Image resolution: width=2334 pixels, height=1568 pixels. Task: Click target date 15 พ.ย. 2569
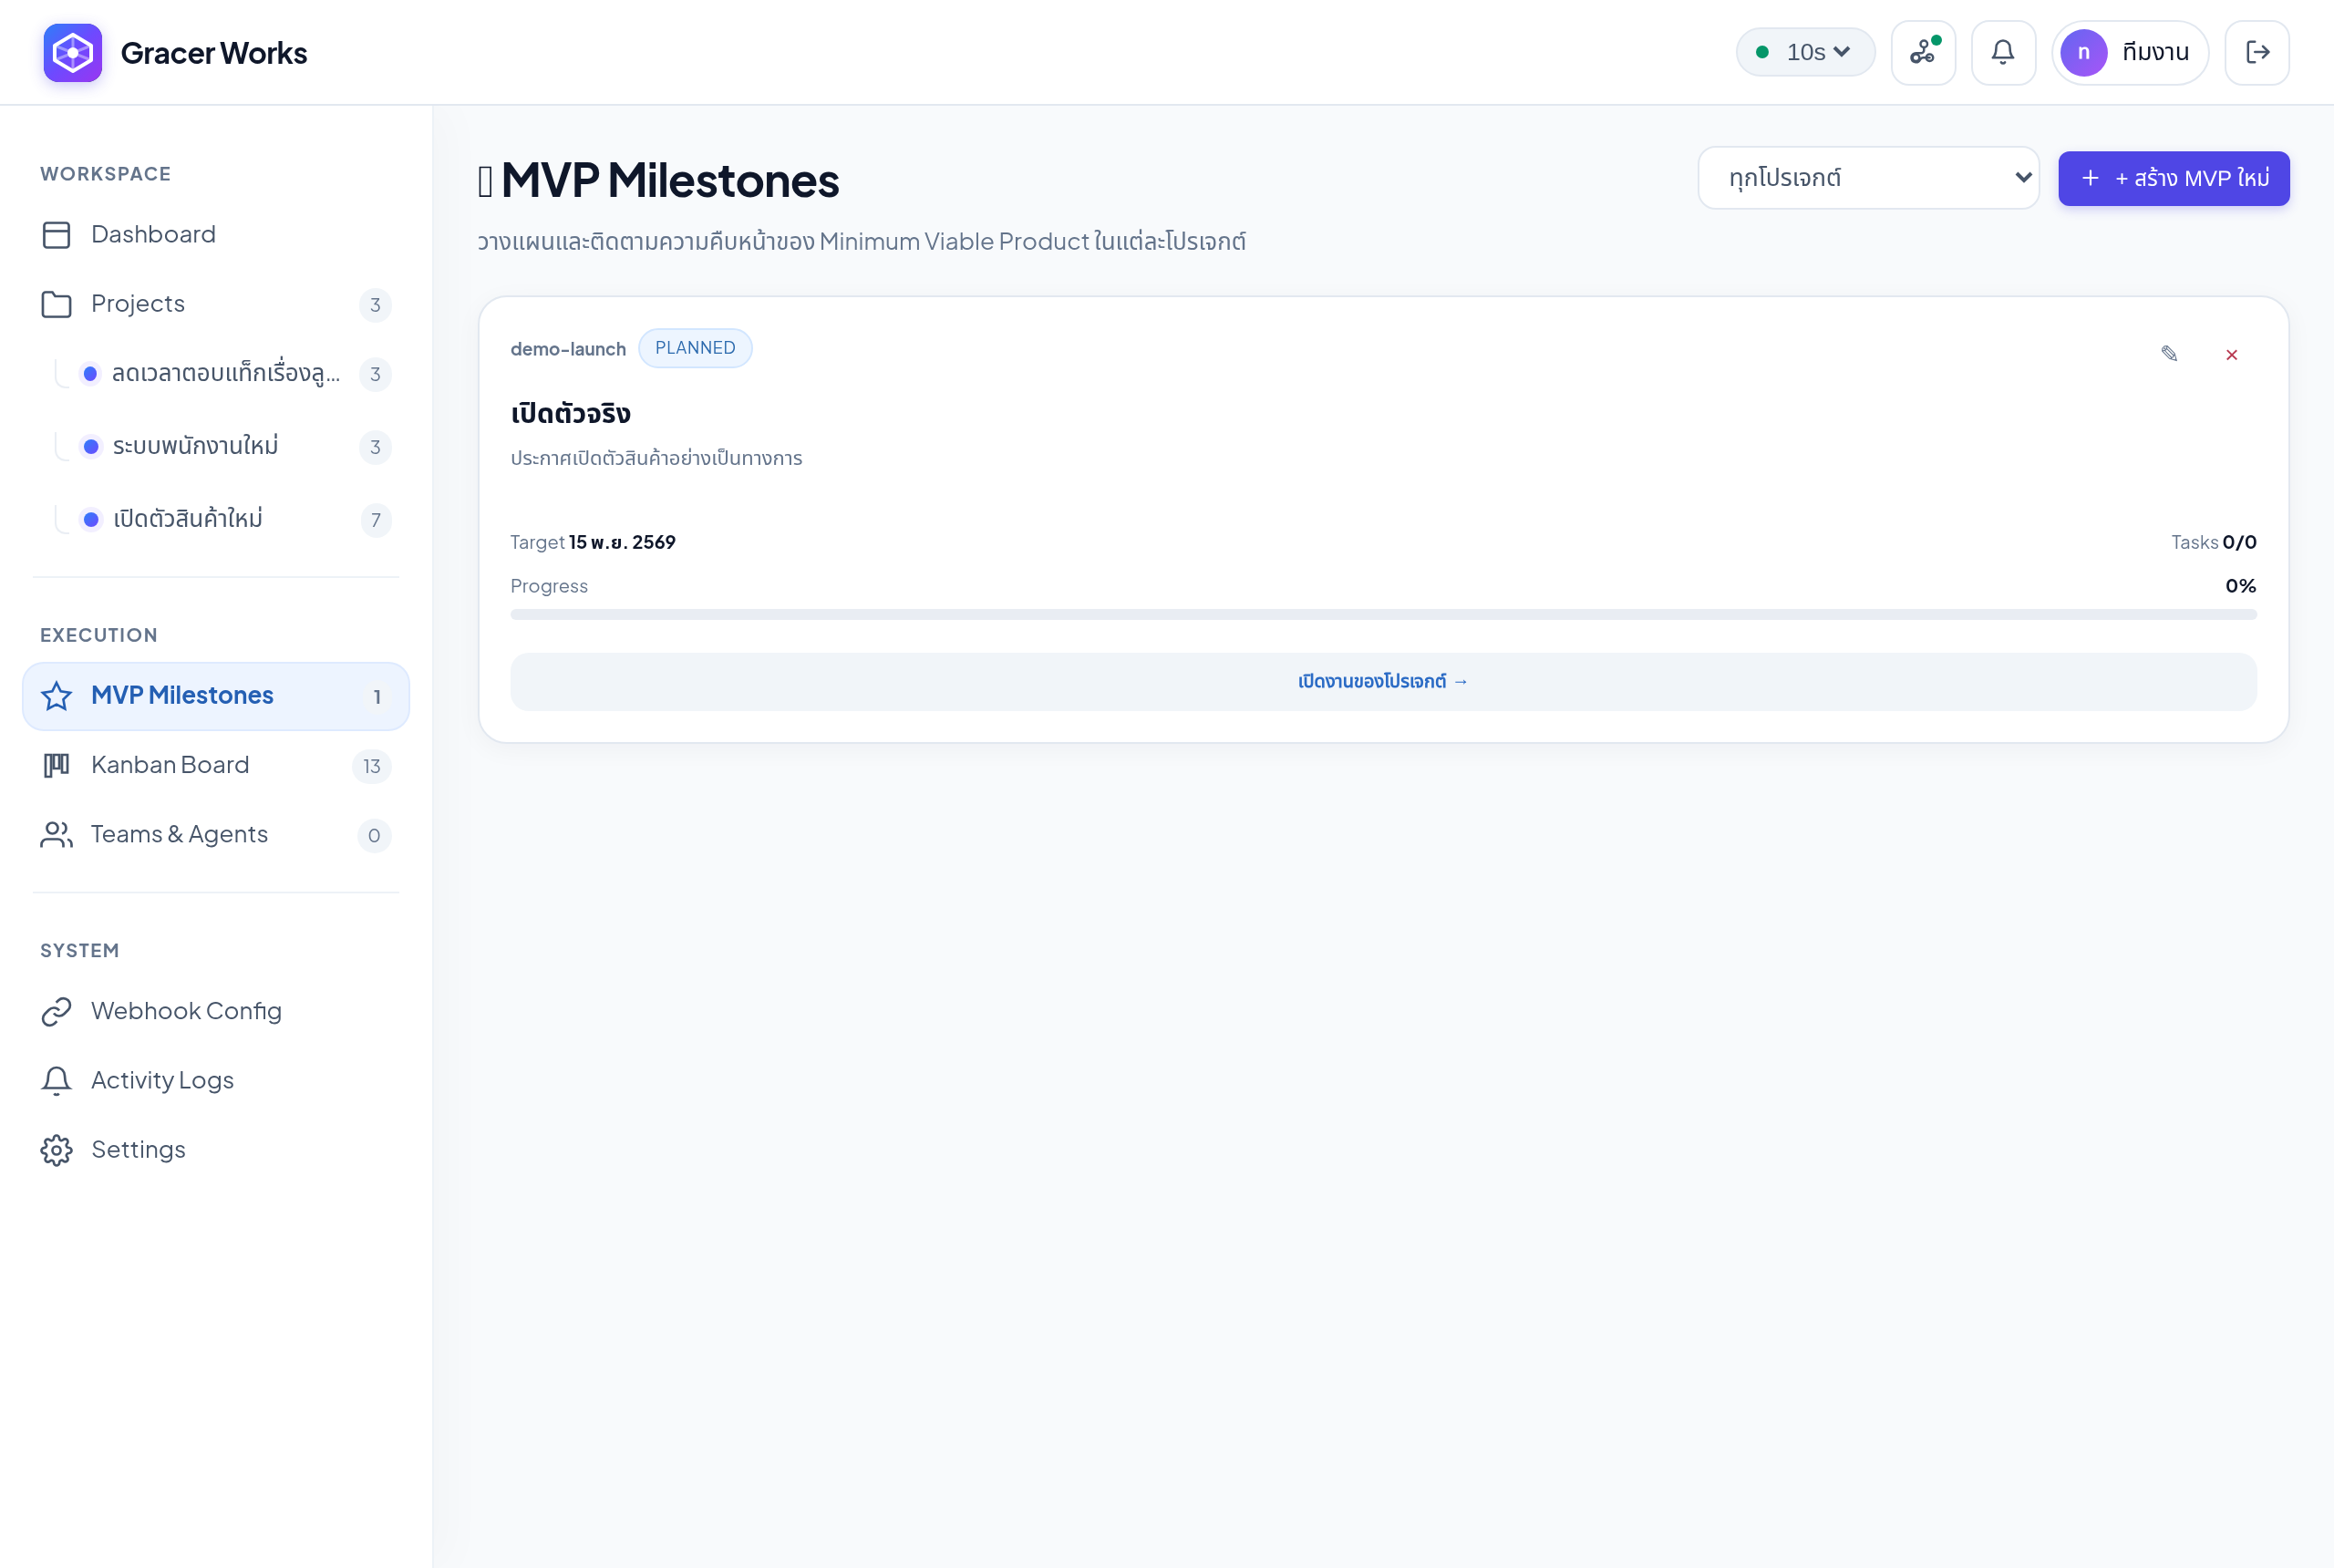[x=622, y=542]
